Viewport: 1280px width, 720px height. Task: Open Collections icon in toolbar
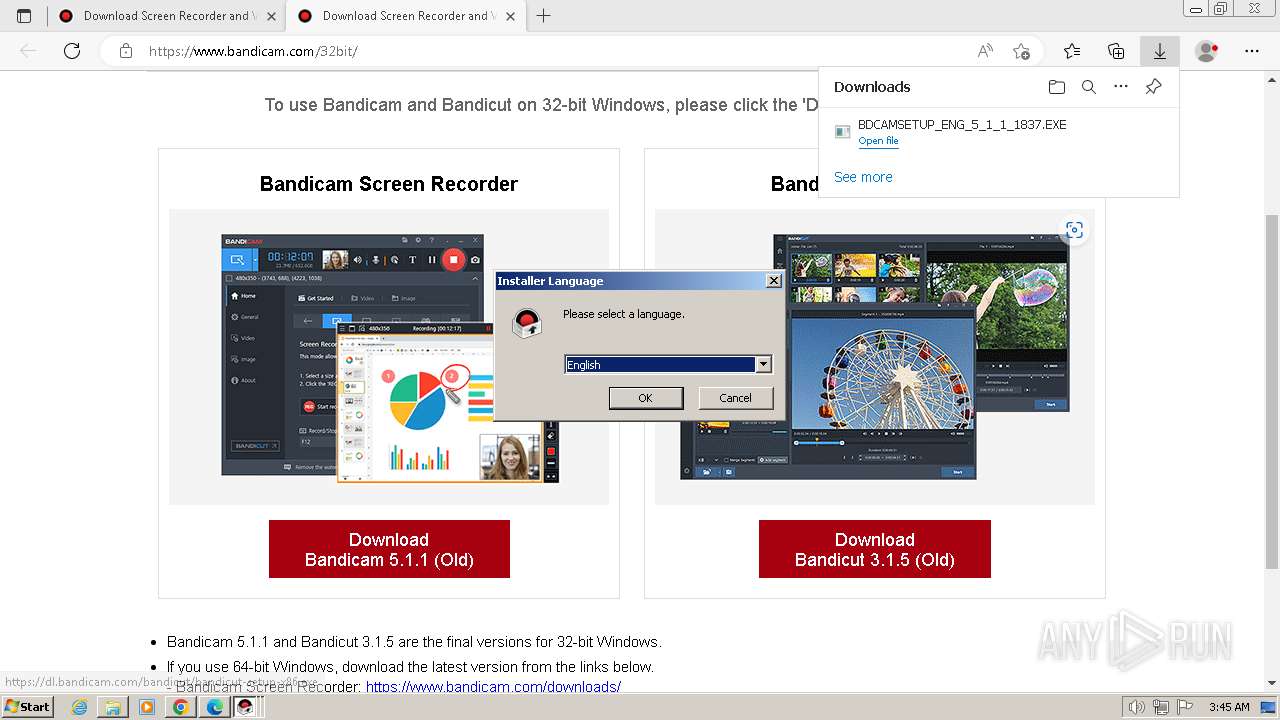tap(1116, 51)
